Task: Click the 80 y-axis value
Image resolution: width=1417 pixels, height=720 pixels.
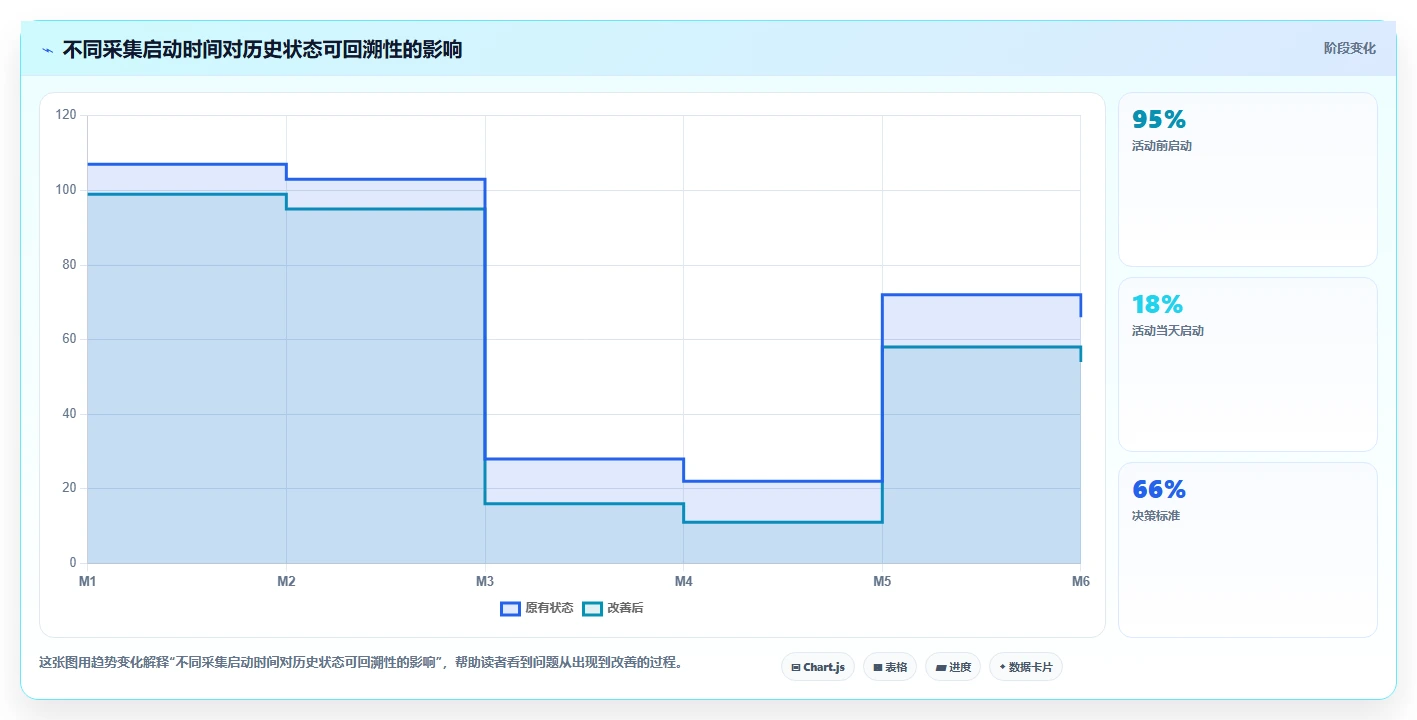Action: click(x=69, y=265)
